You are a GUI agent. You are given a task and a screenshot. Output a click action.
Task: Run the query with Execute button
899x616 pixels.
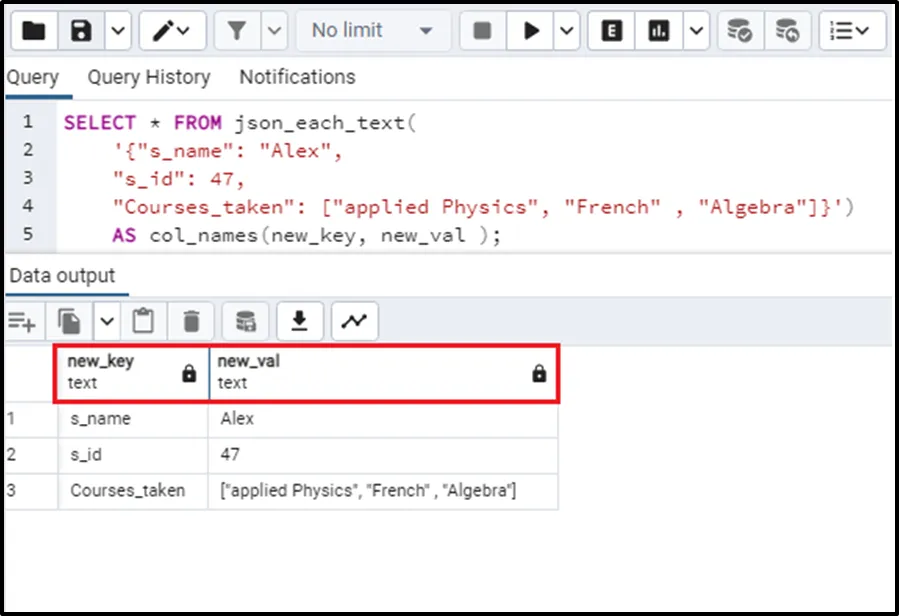530,31
